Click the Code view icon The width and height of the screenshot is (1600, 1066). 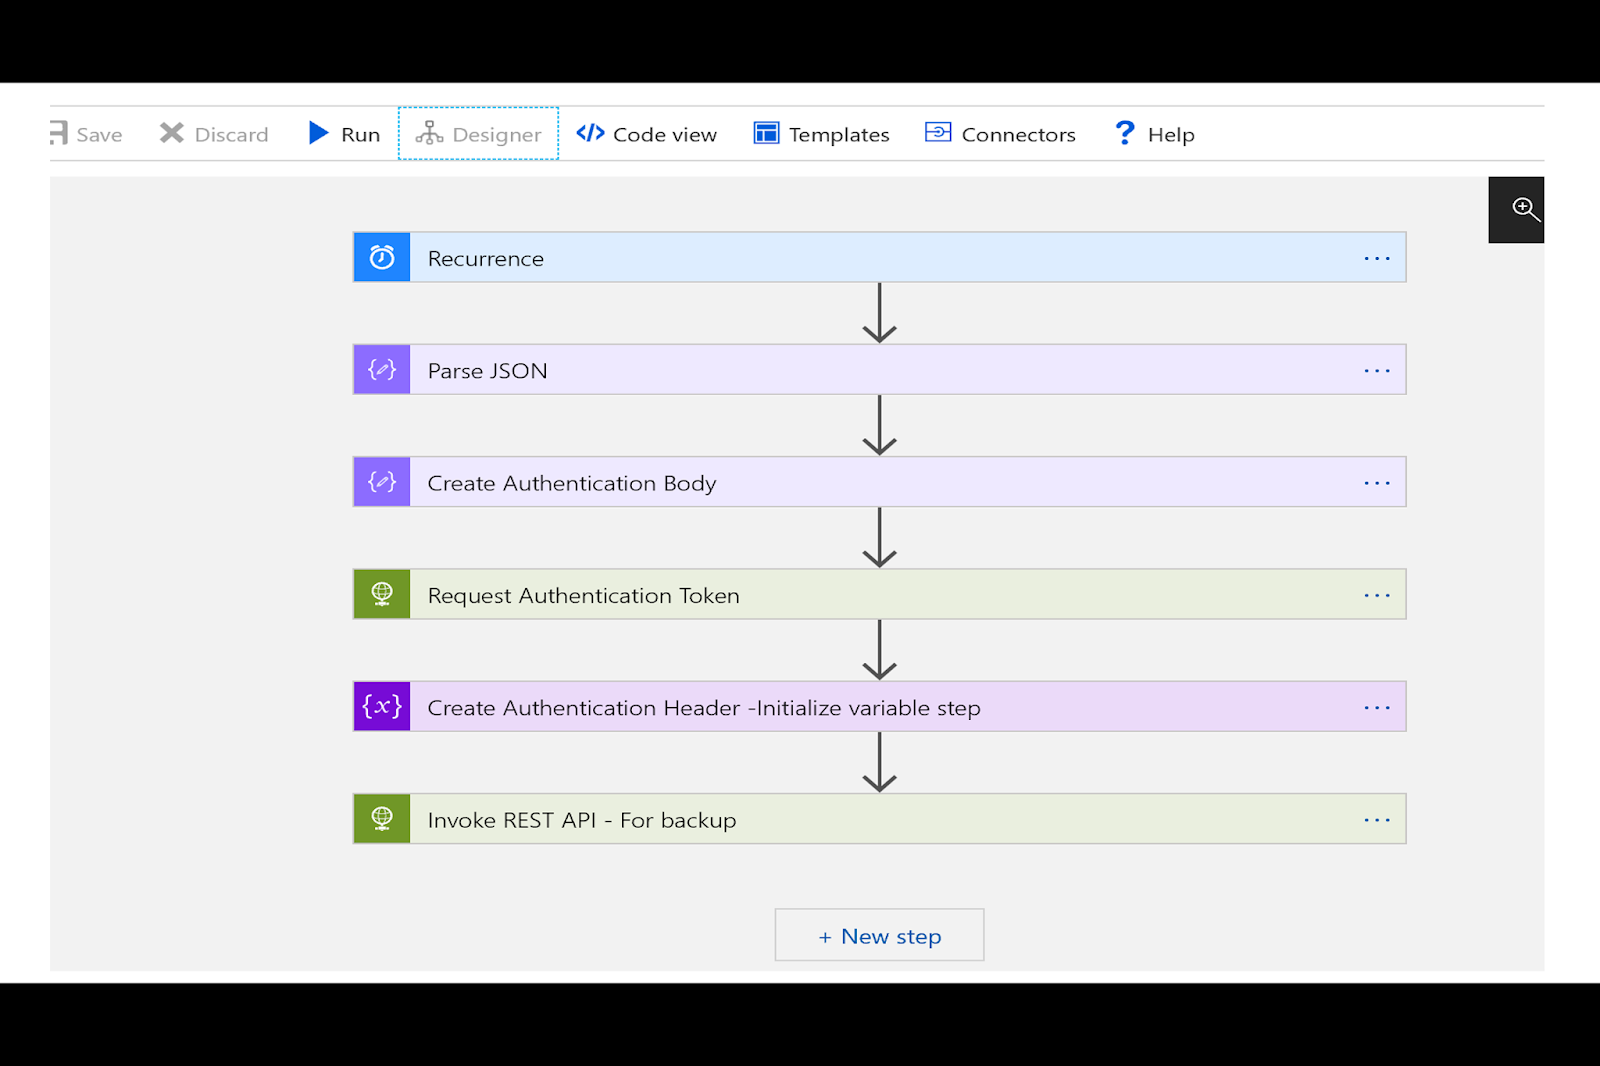tap(589, 132)
